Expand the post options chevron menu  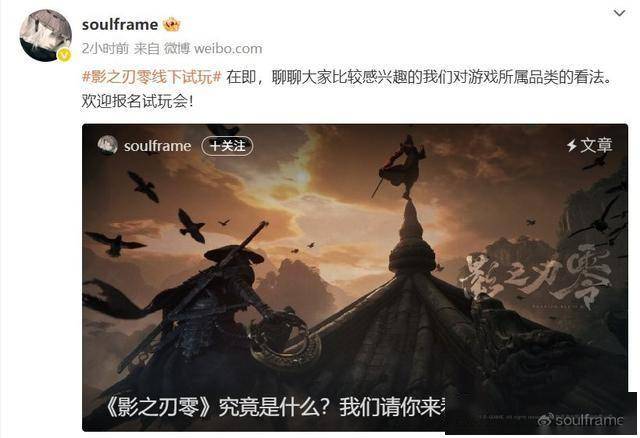[x=619, y=13]
